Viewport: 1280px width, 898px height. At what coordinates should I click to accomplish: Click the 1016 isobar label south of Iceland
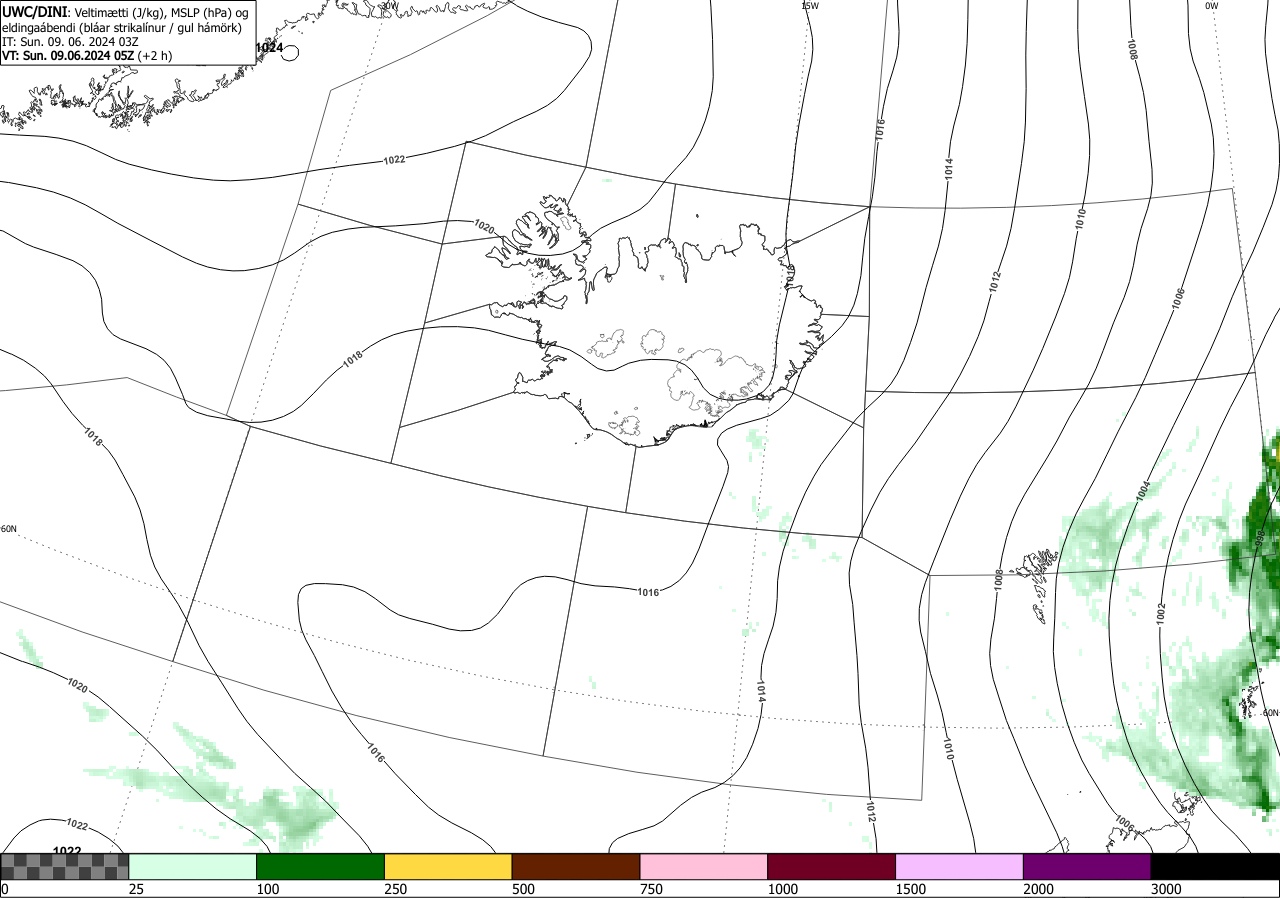click(648, 592)
